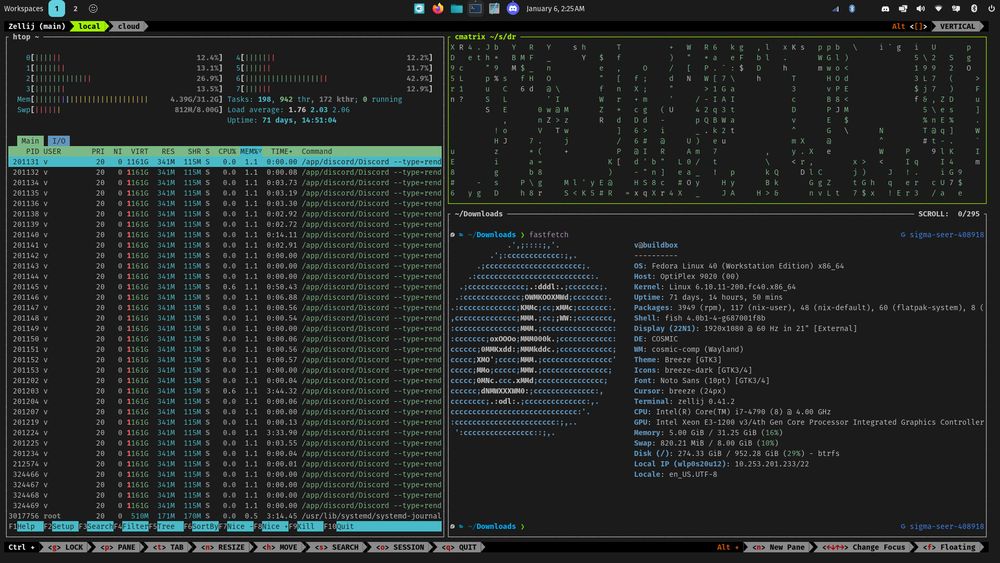Click the Zellij QUIT hint in bottom bar
The width and height of the screenshot is (1000, 563).
point(459,547)
